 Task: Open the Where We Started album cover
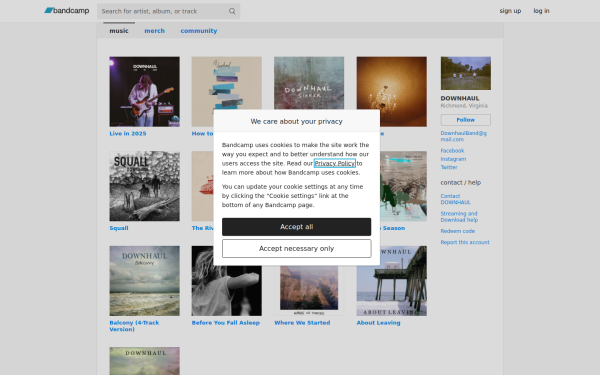(309, 291)
